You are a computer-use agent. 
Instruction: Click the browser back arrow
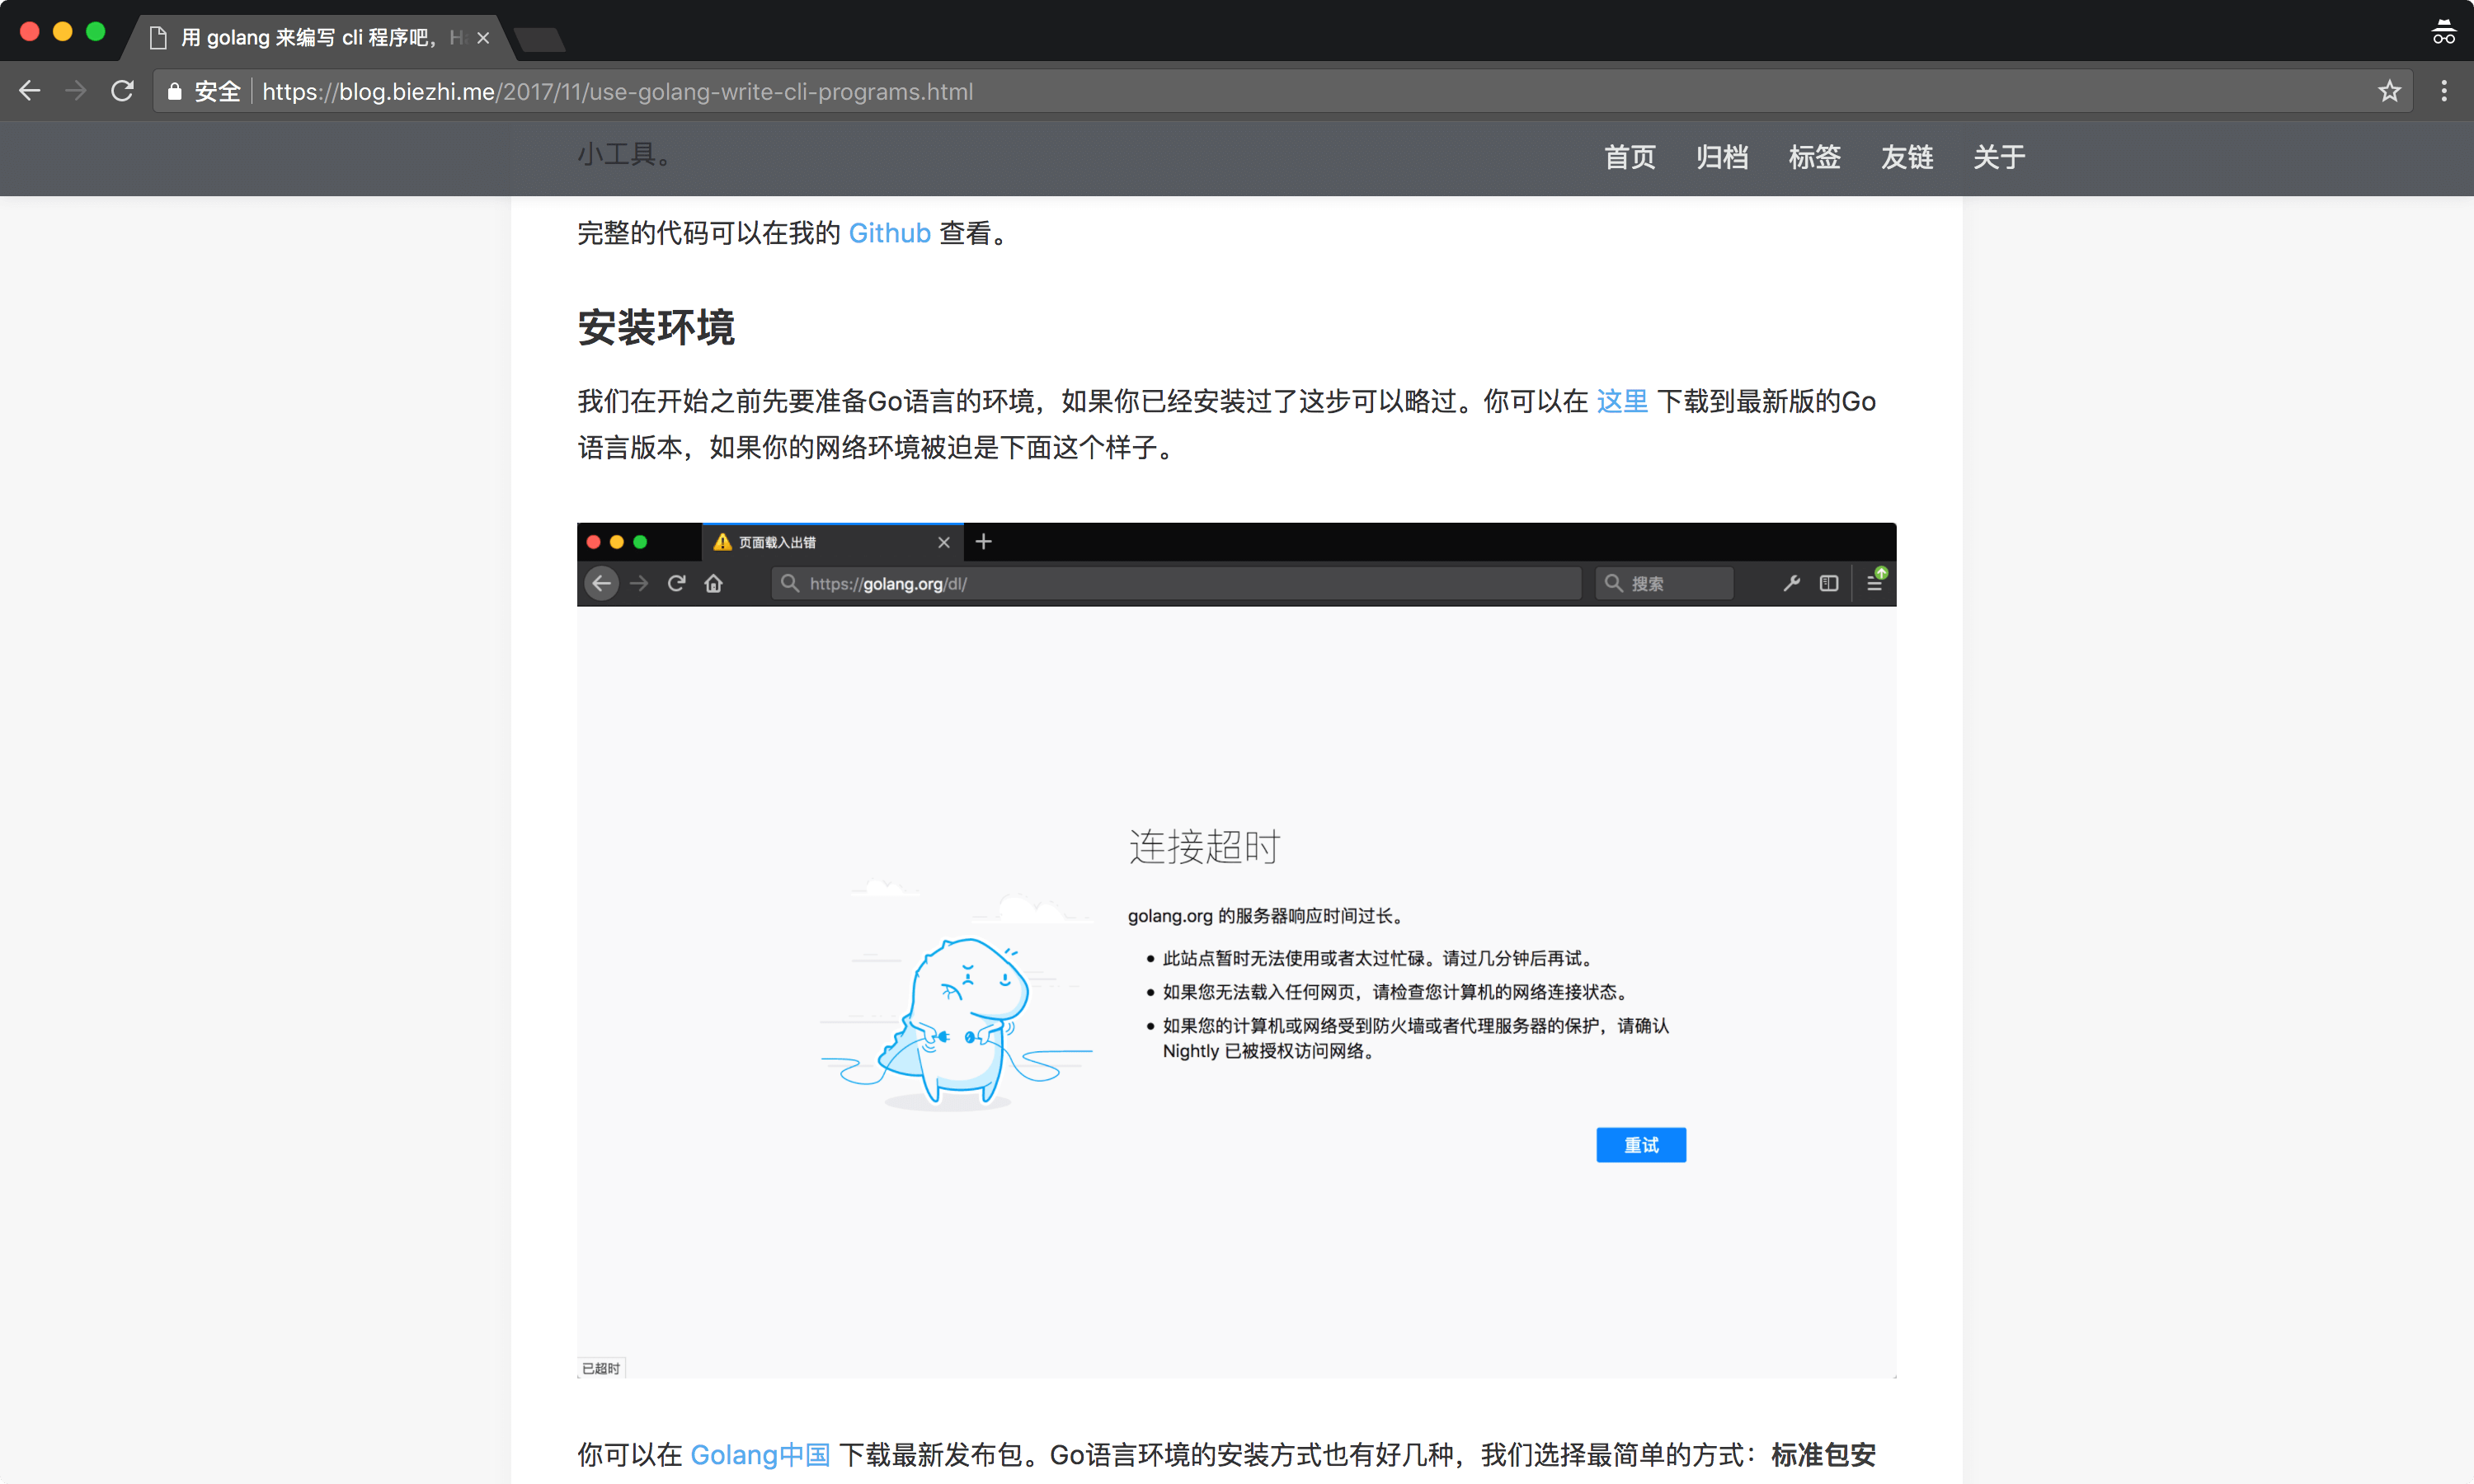point(30,91)
